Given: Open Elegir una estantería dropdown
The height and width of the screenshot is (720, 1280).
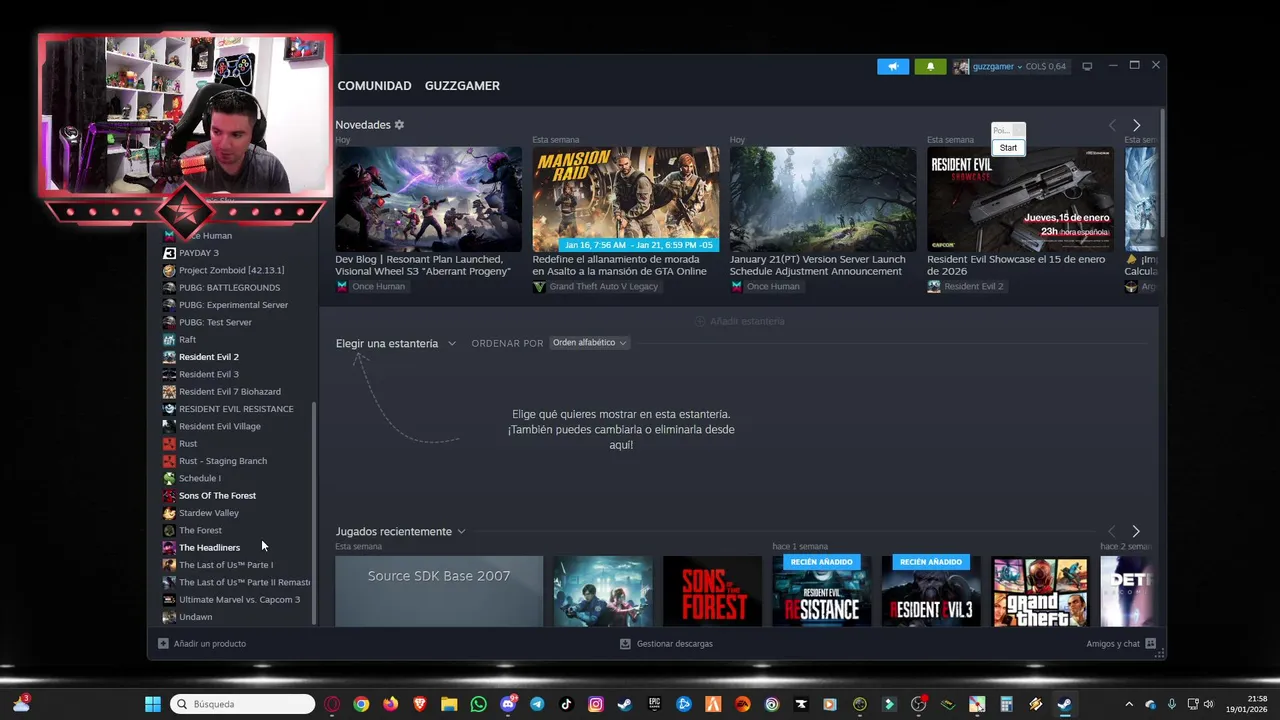Looking at the screenshot, I should pyautogui.click(x=396, y=343).
